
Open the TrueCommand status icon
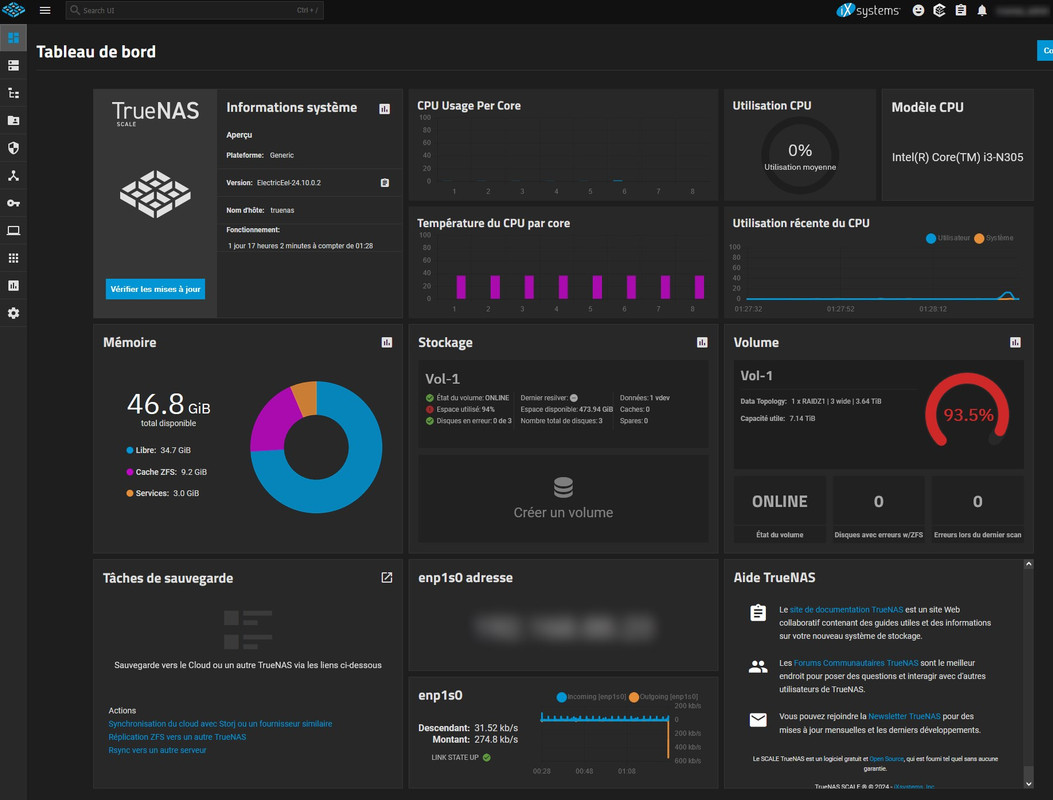pos(940,10)
